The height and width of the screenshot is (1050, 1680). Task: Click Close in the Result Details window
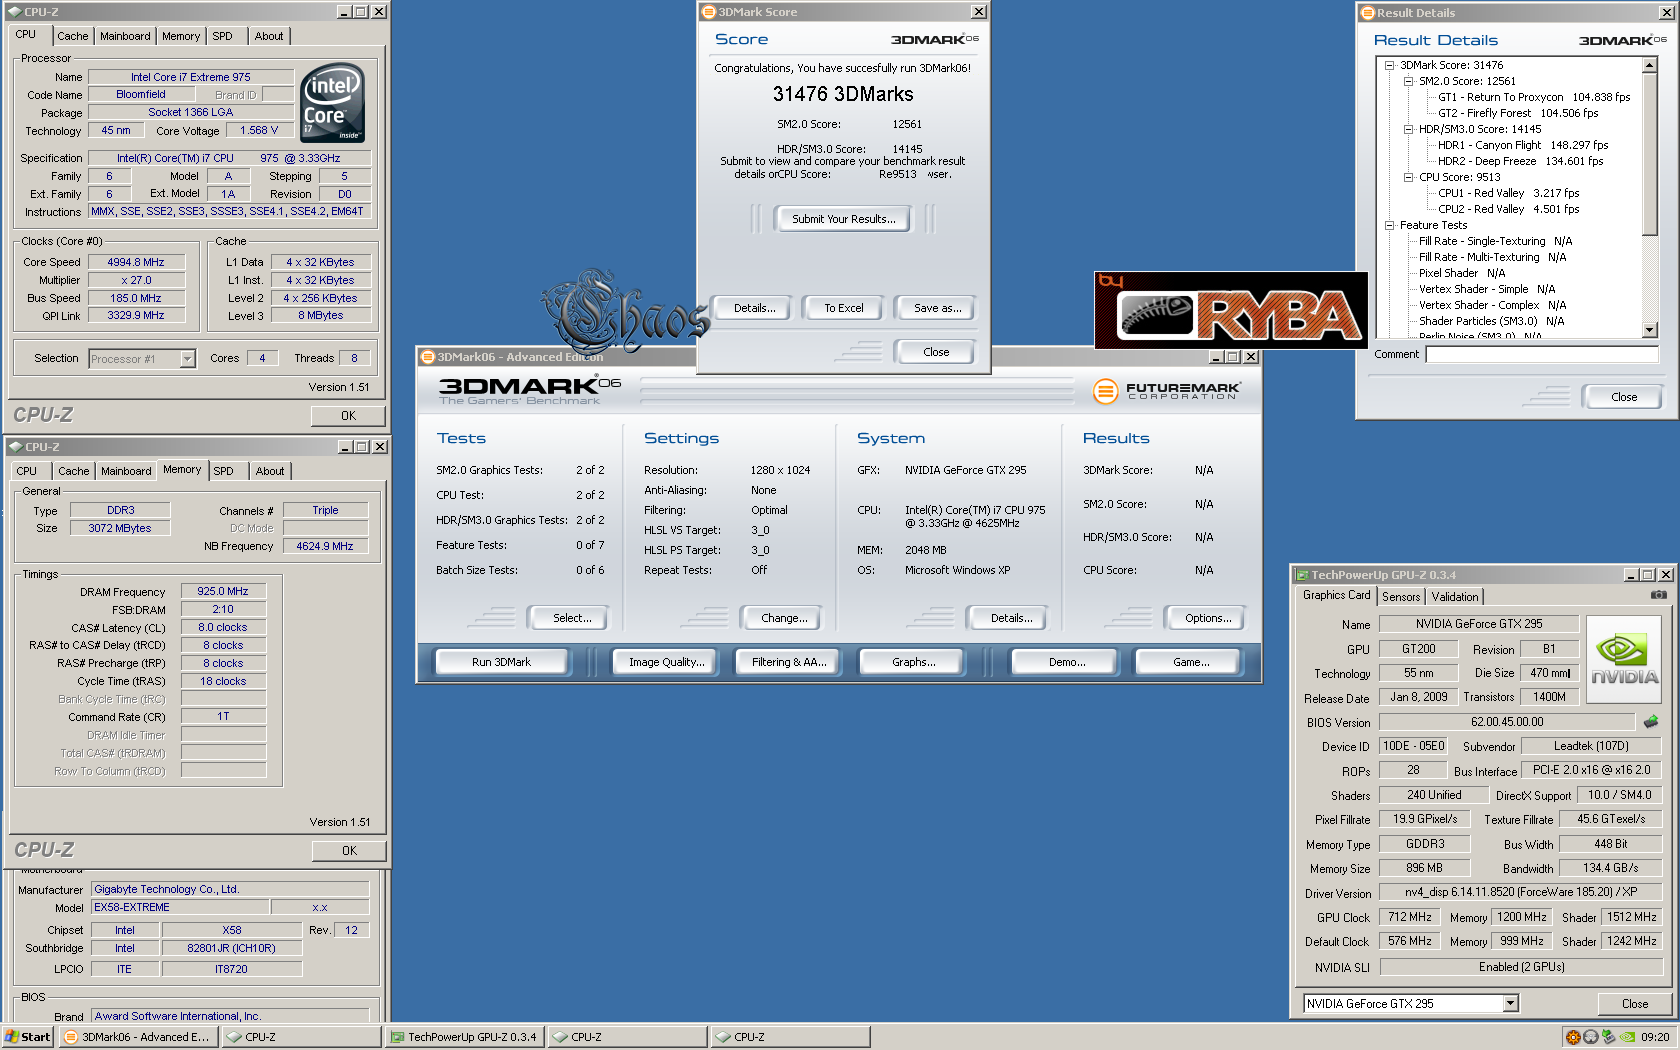point(1623,397)
